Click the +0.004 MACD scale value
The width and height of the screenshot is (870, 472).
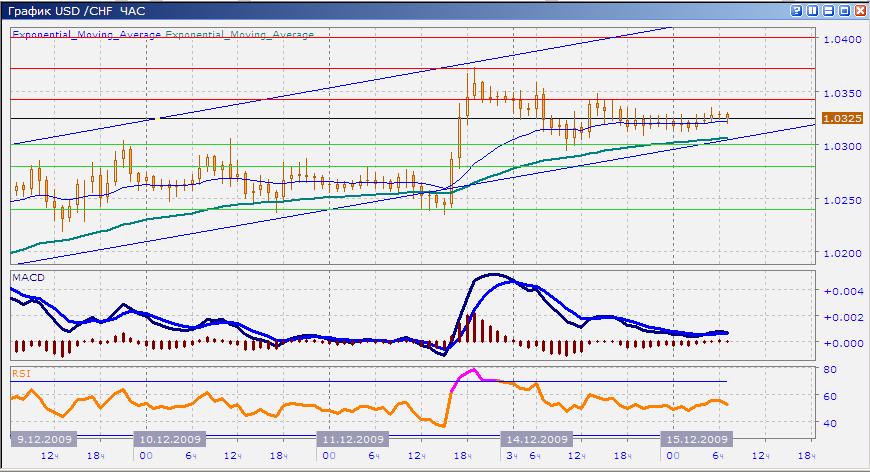tap(844, 291)
